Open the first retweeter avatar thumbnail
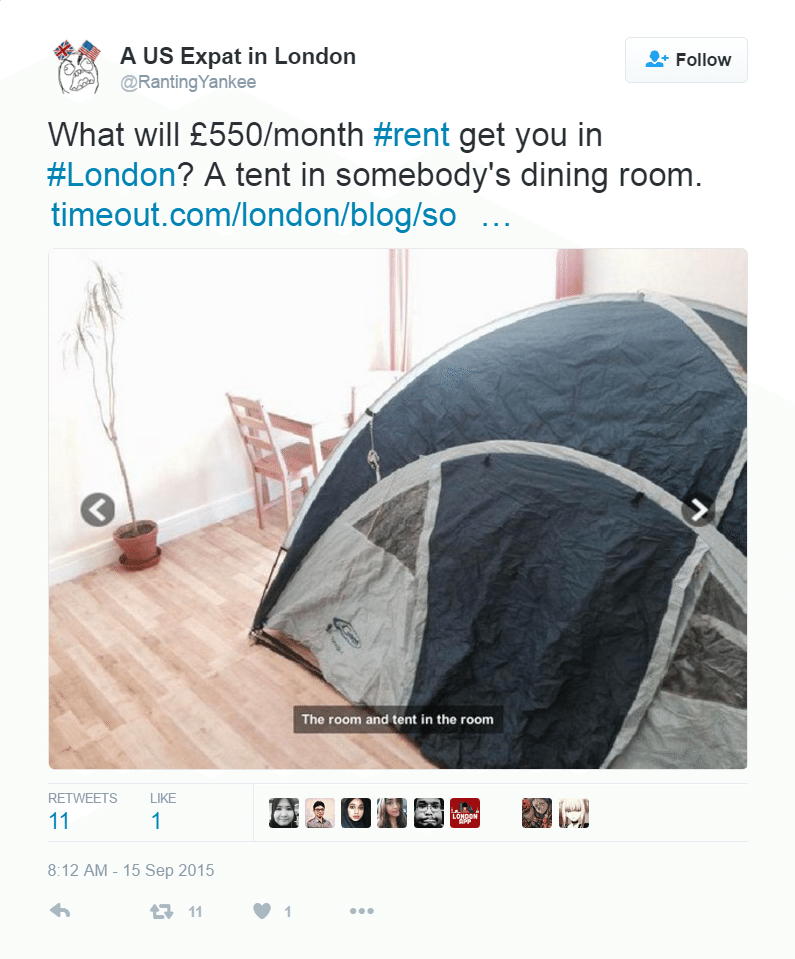Viewport: 795px width, 959px height. point(284,813)
